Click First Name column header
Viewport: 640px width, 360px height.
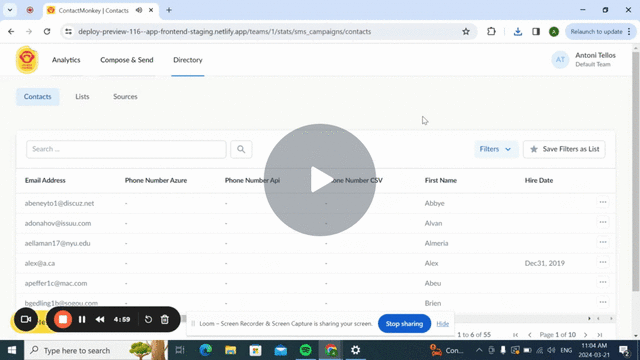click(441, 180)
